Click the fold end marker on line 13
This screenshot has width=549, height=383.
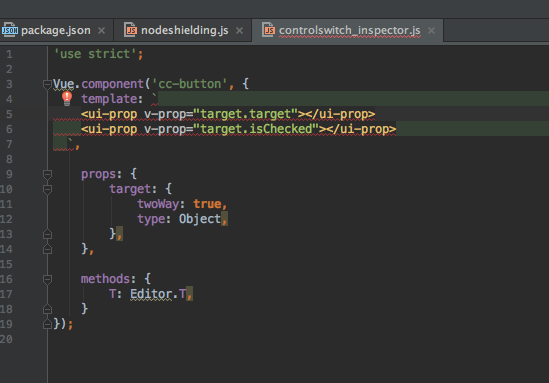(47, 234)
